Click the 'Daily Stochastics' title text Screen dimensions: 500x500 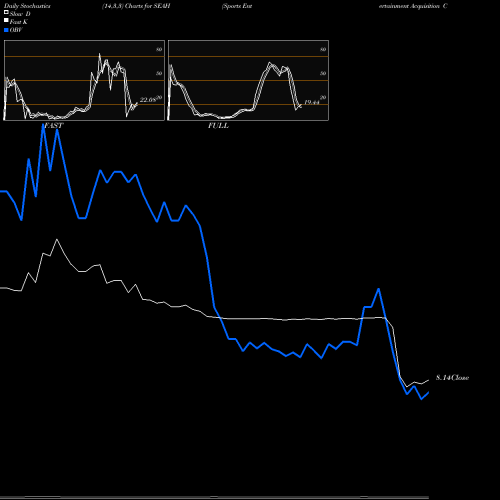click(x=27, y=6)
